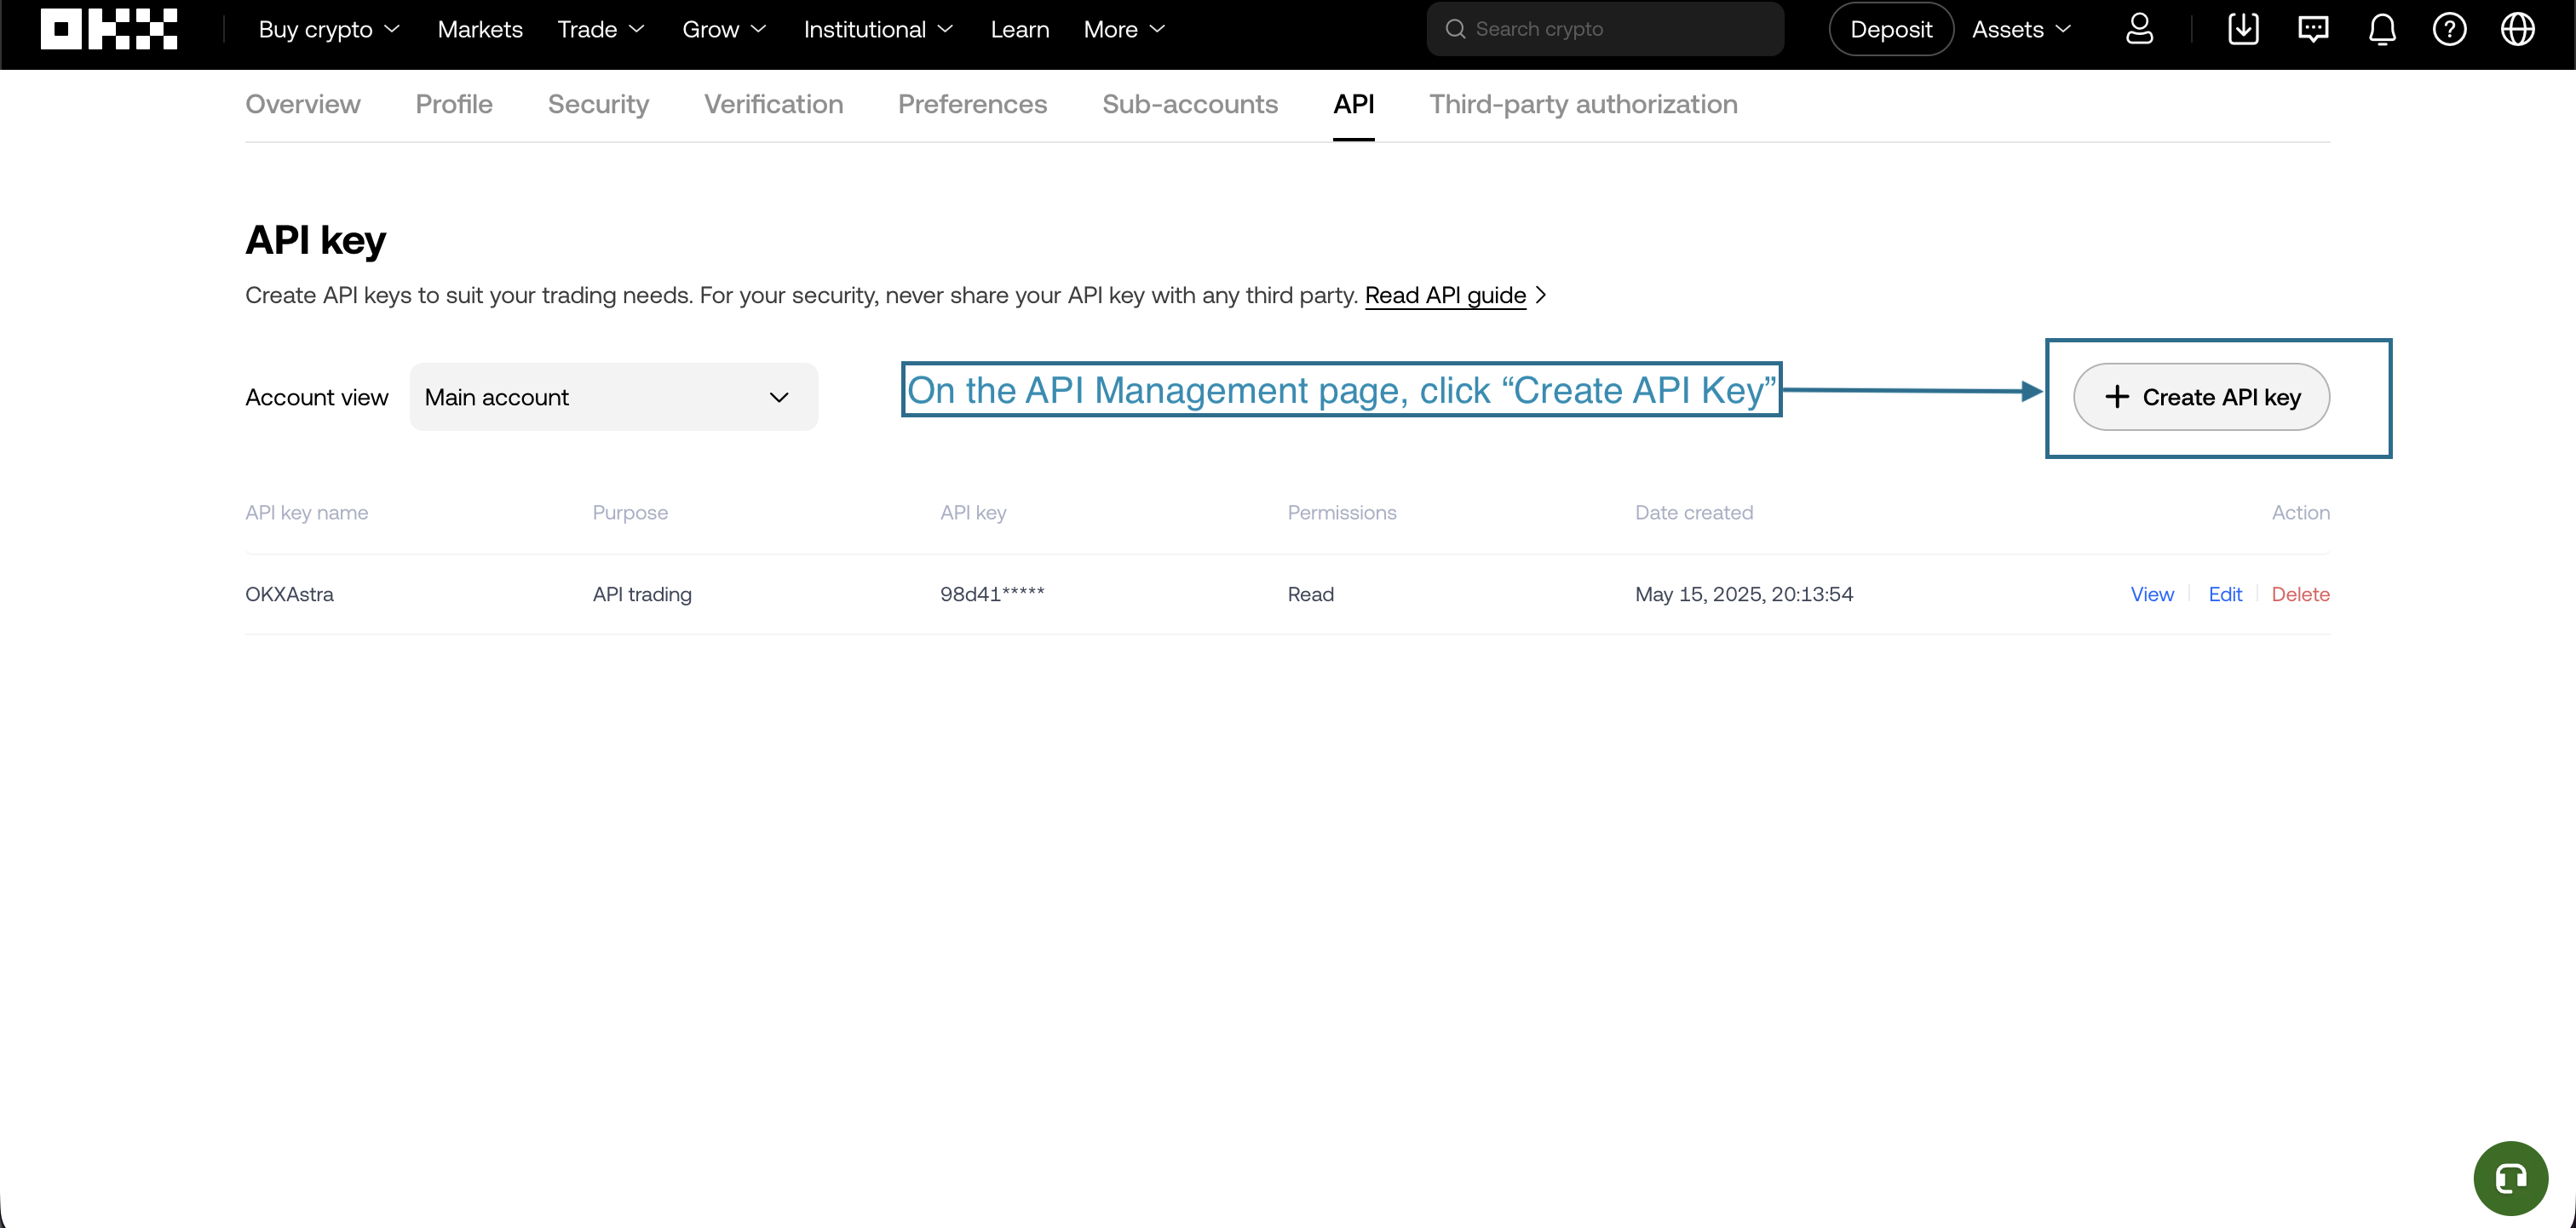The image size is (2576, 1228).
Task: Expand the Institutional menu
Action: (x=877, y=29)
